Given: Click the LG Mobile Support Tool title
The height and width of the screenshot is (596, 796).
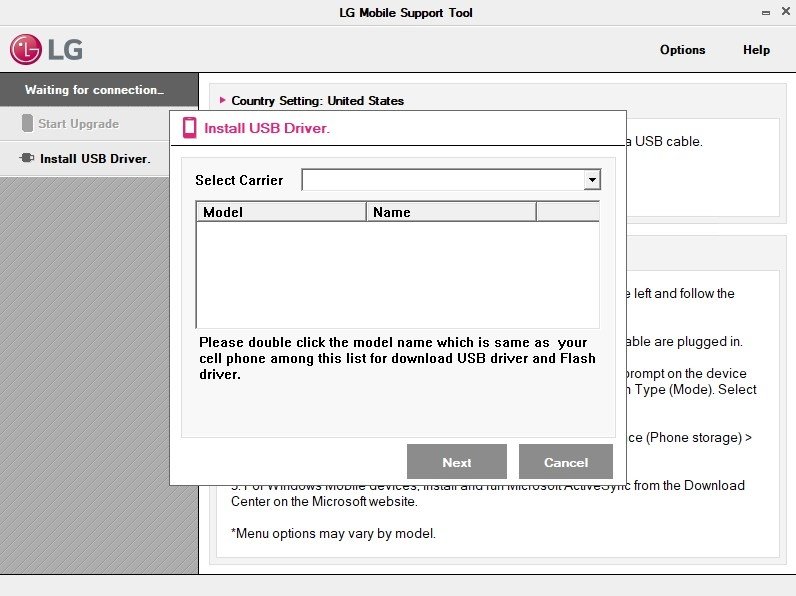Looking at the screenshot, I should 406,13.
